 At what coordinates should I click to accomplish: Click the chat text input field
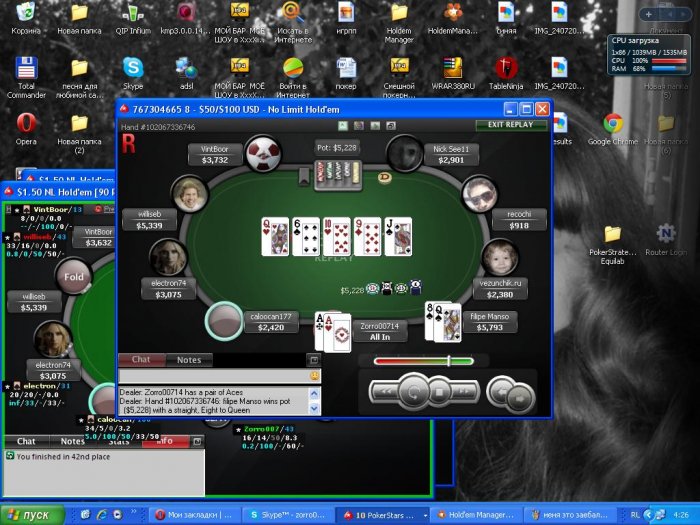click(214, 376)
